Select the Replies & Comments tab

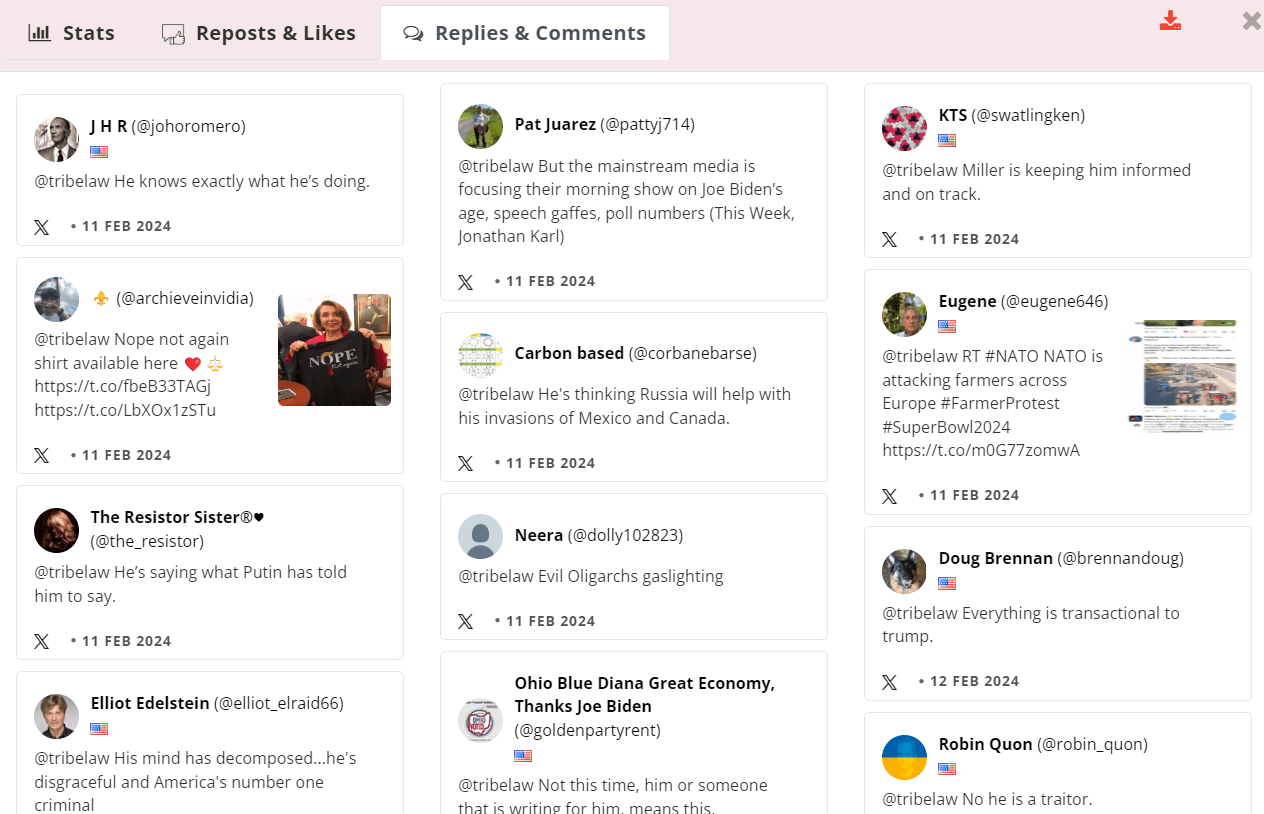(525, 33)
